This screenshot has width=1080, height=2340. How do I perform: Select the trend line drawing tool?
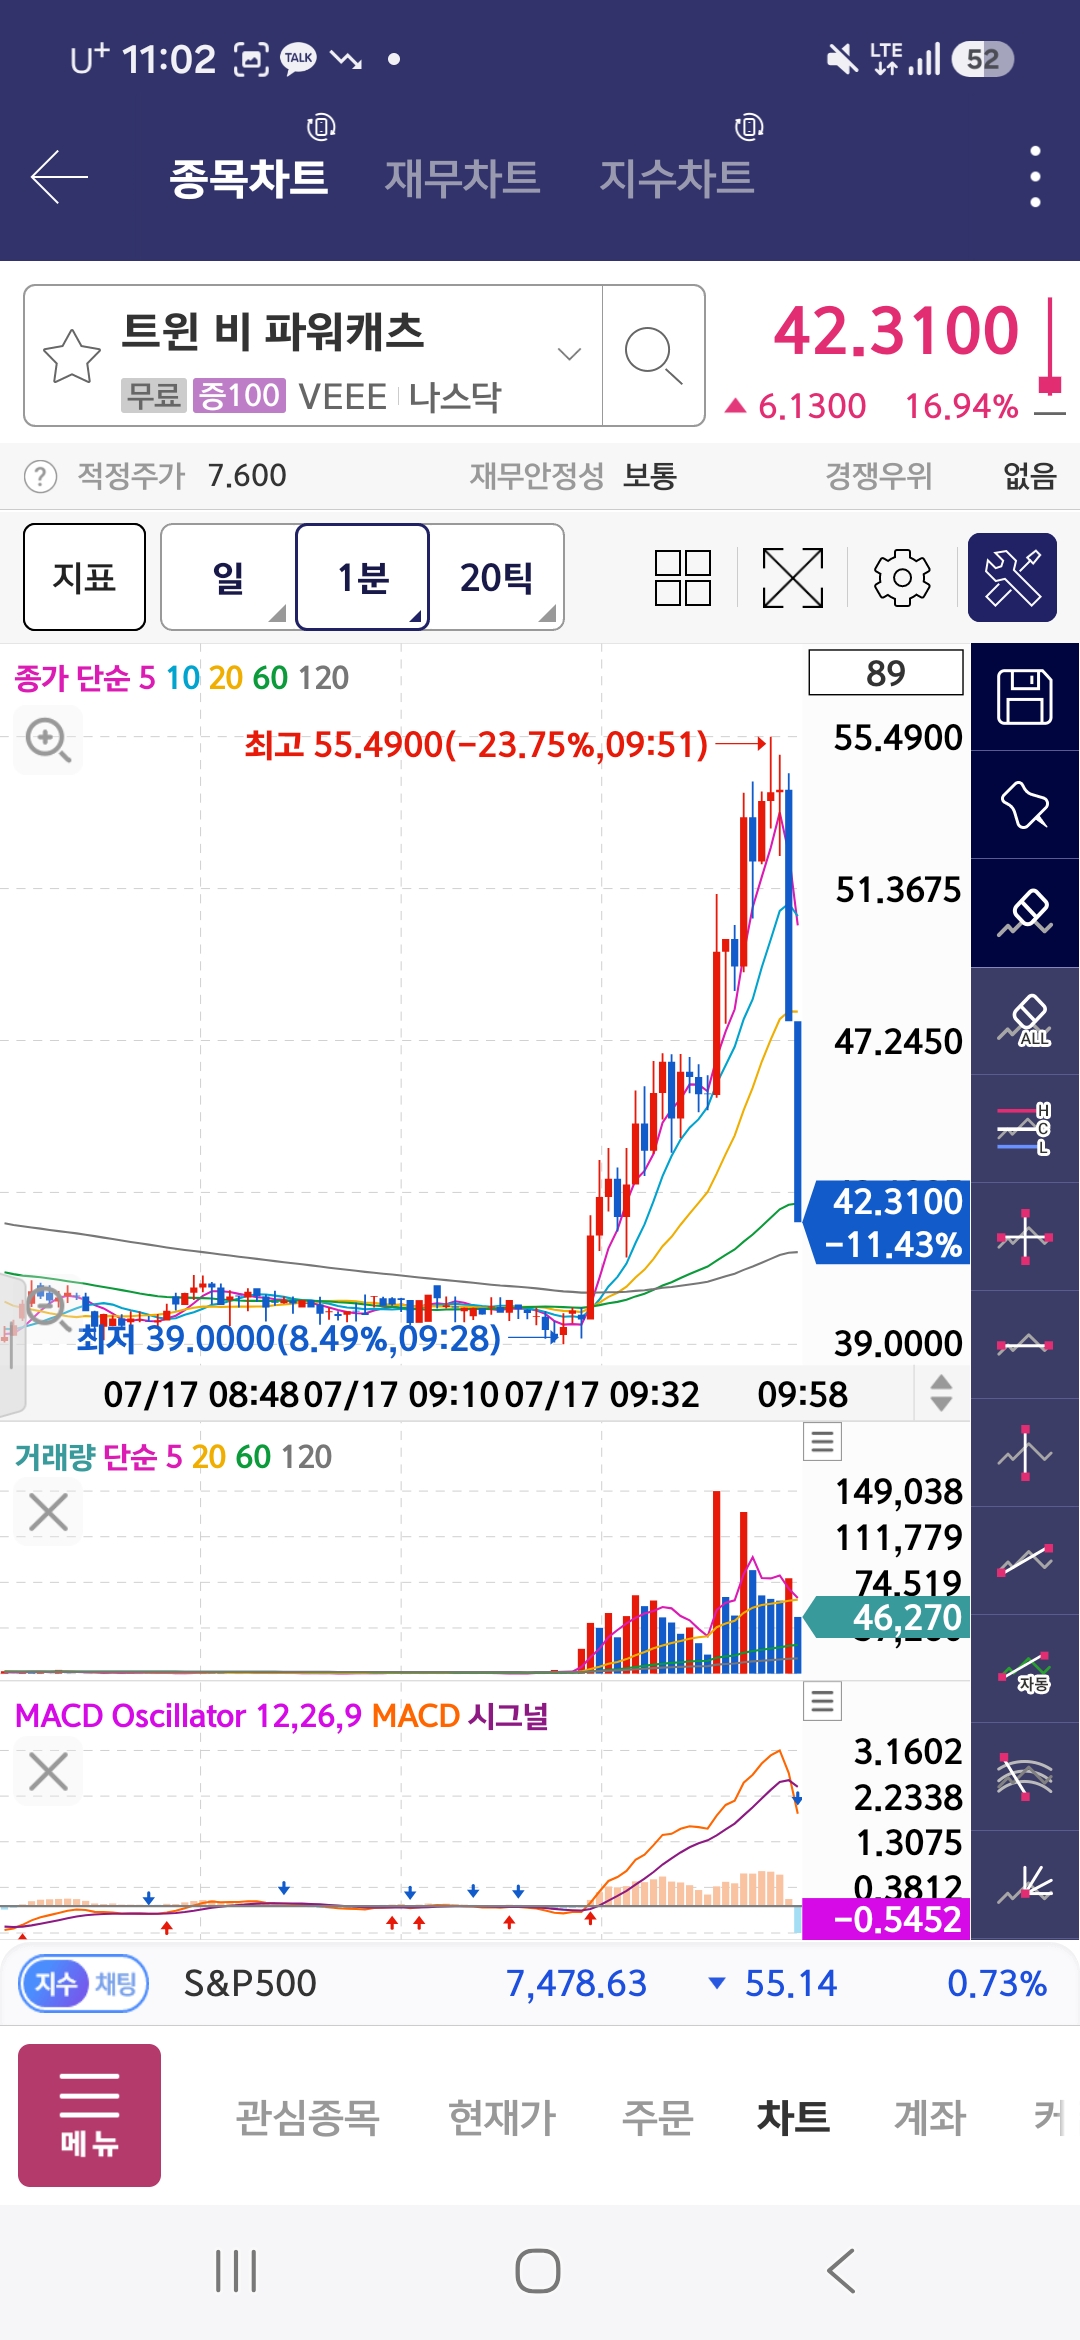click(x=1025, y=1561)
